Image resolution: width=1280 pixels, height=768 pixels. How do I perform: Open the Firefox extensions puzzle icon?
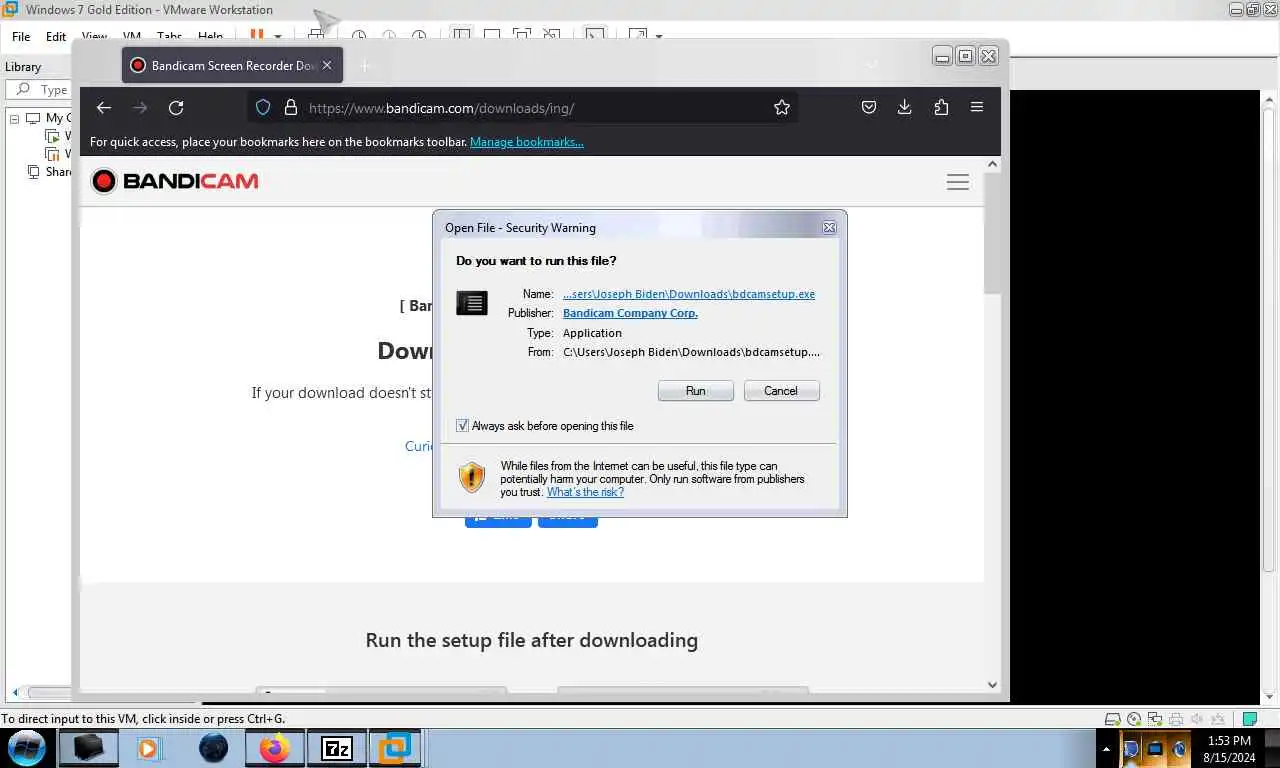[941, 108]
